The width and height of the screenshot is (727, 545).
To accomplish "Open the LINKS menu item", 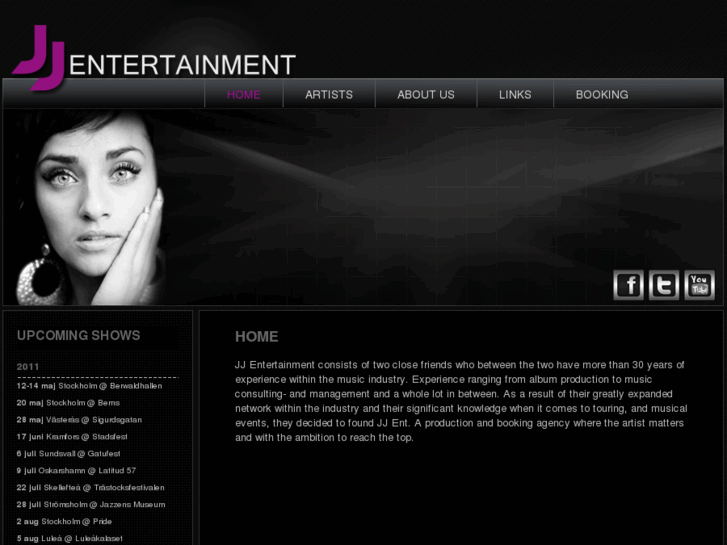I will point(515,94).
